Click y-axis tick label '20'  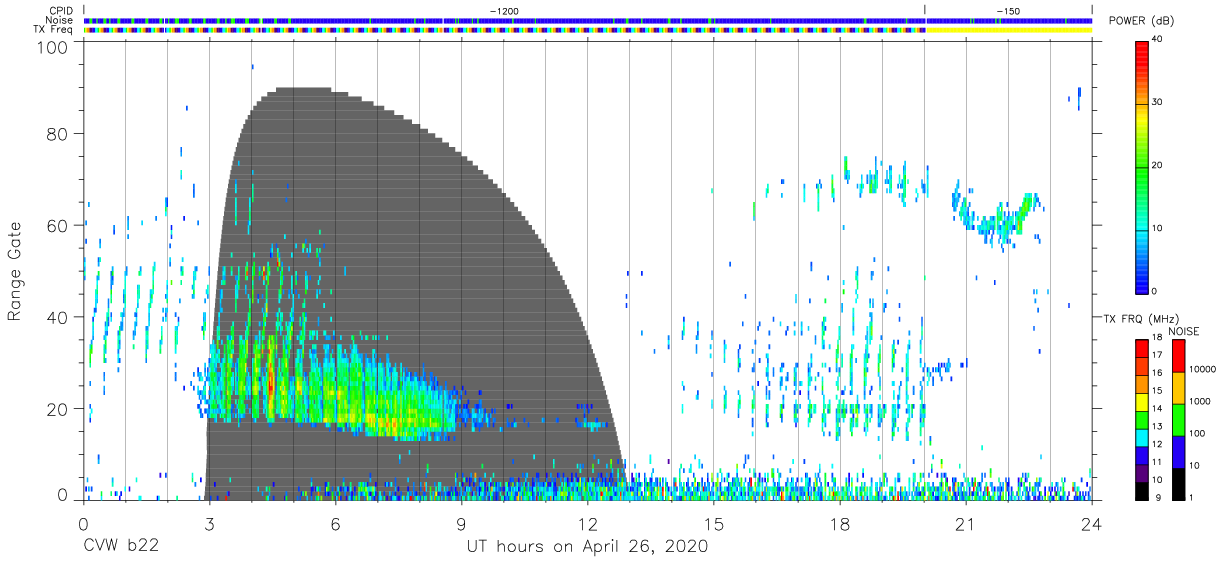57,408
